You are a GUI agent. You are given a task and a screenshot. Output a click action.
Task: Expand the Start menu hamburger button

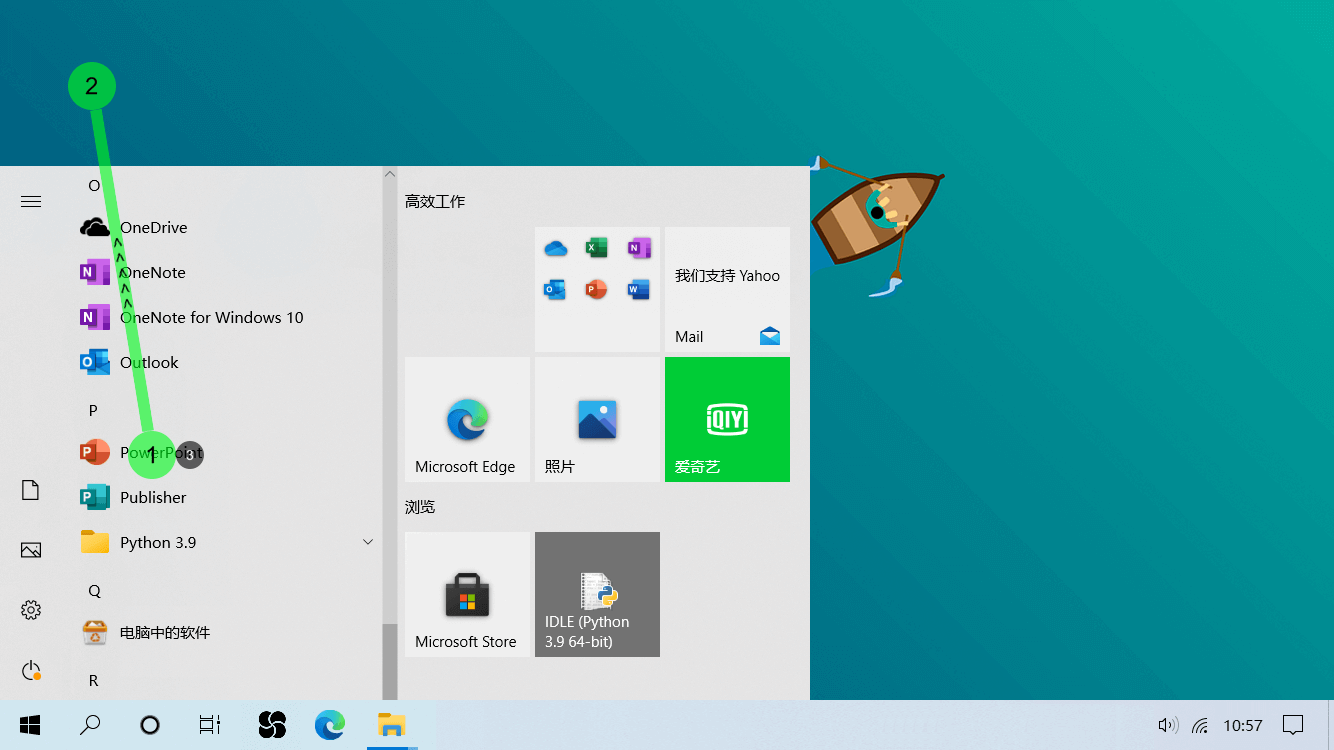click(31, 202)
